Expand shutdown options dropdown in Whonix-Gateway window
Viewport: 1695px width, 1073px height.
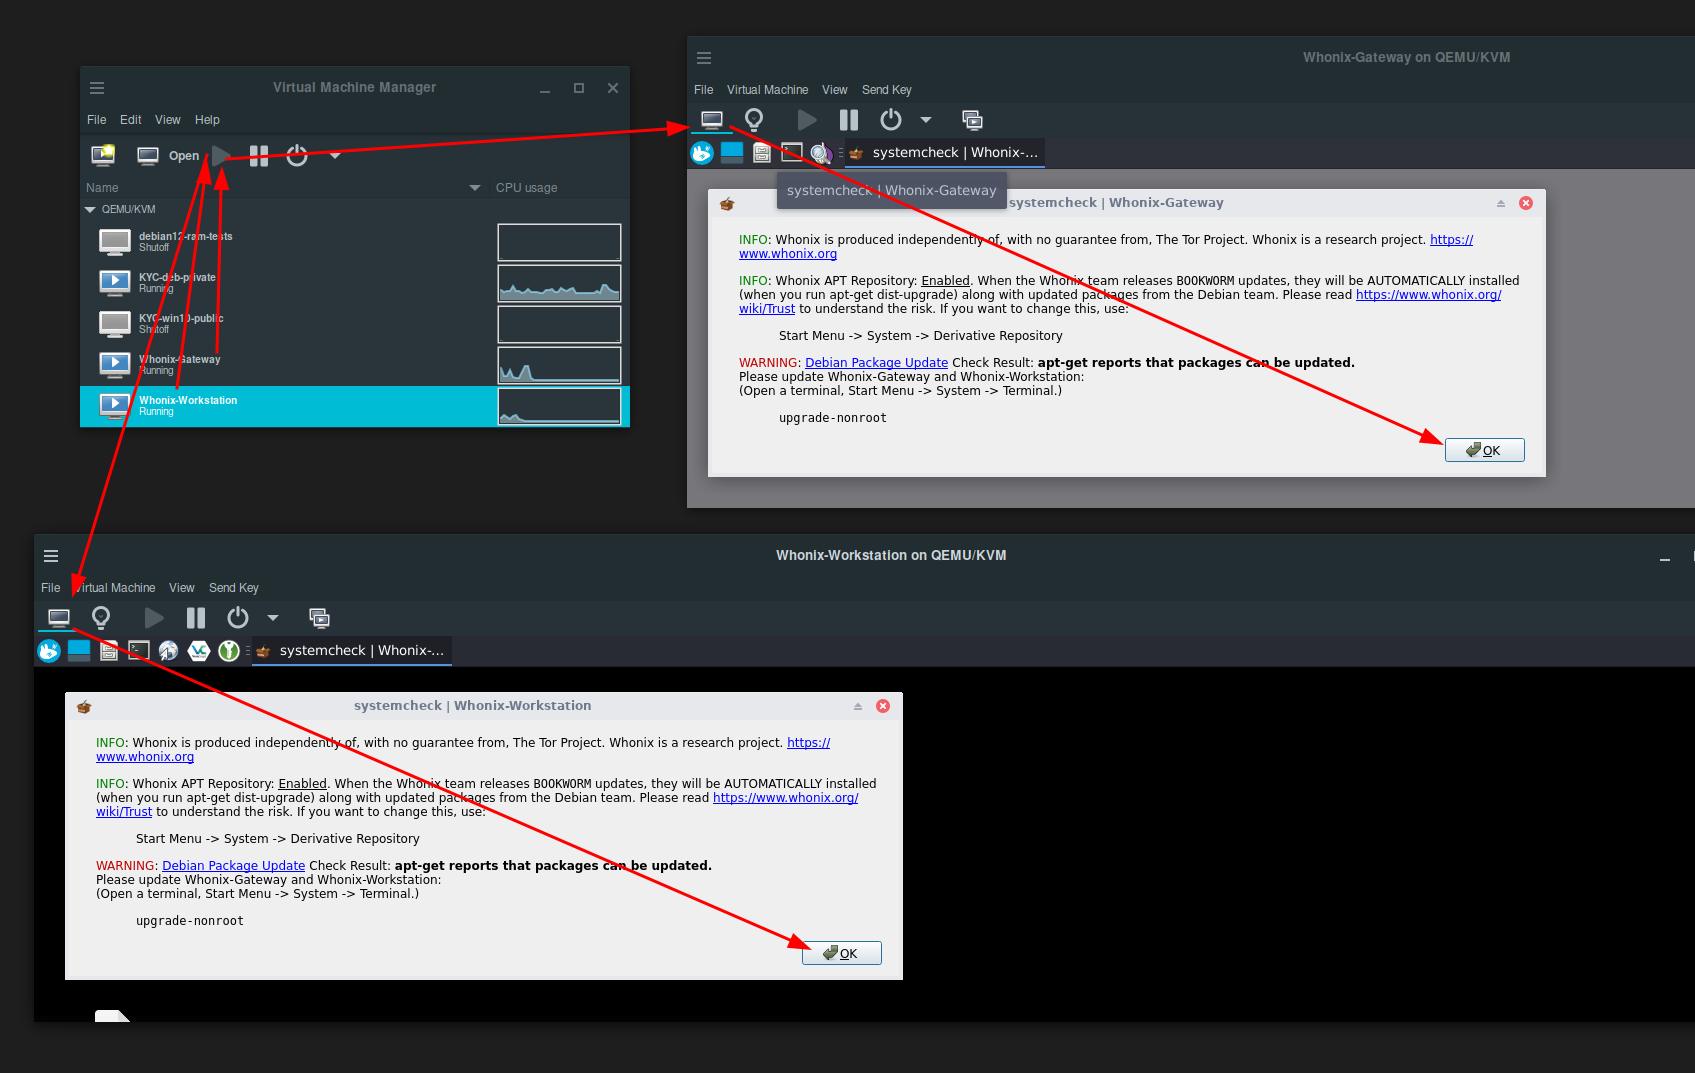pyautogui.click(x=926, y=120)
